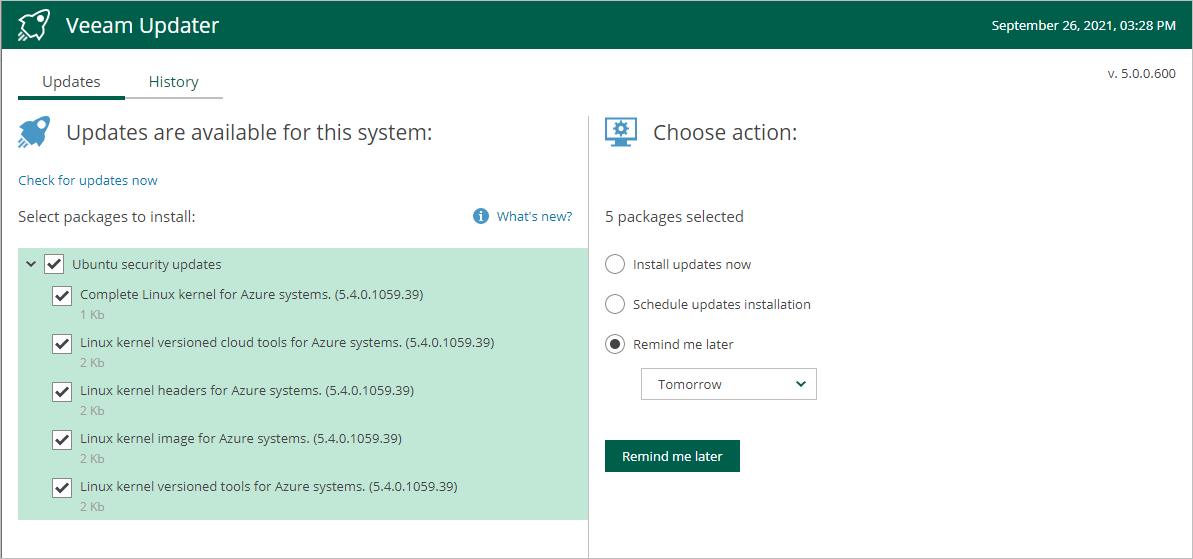1193x559 pixels.
Task: Click the info icon beside What's new
Action: [x=481, y=217]
